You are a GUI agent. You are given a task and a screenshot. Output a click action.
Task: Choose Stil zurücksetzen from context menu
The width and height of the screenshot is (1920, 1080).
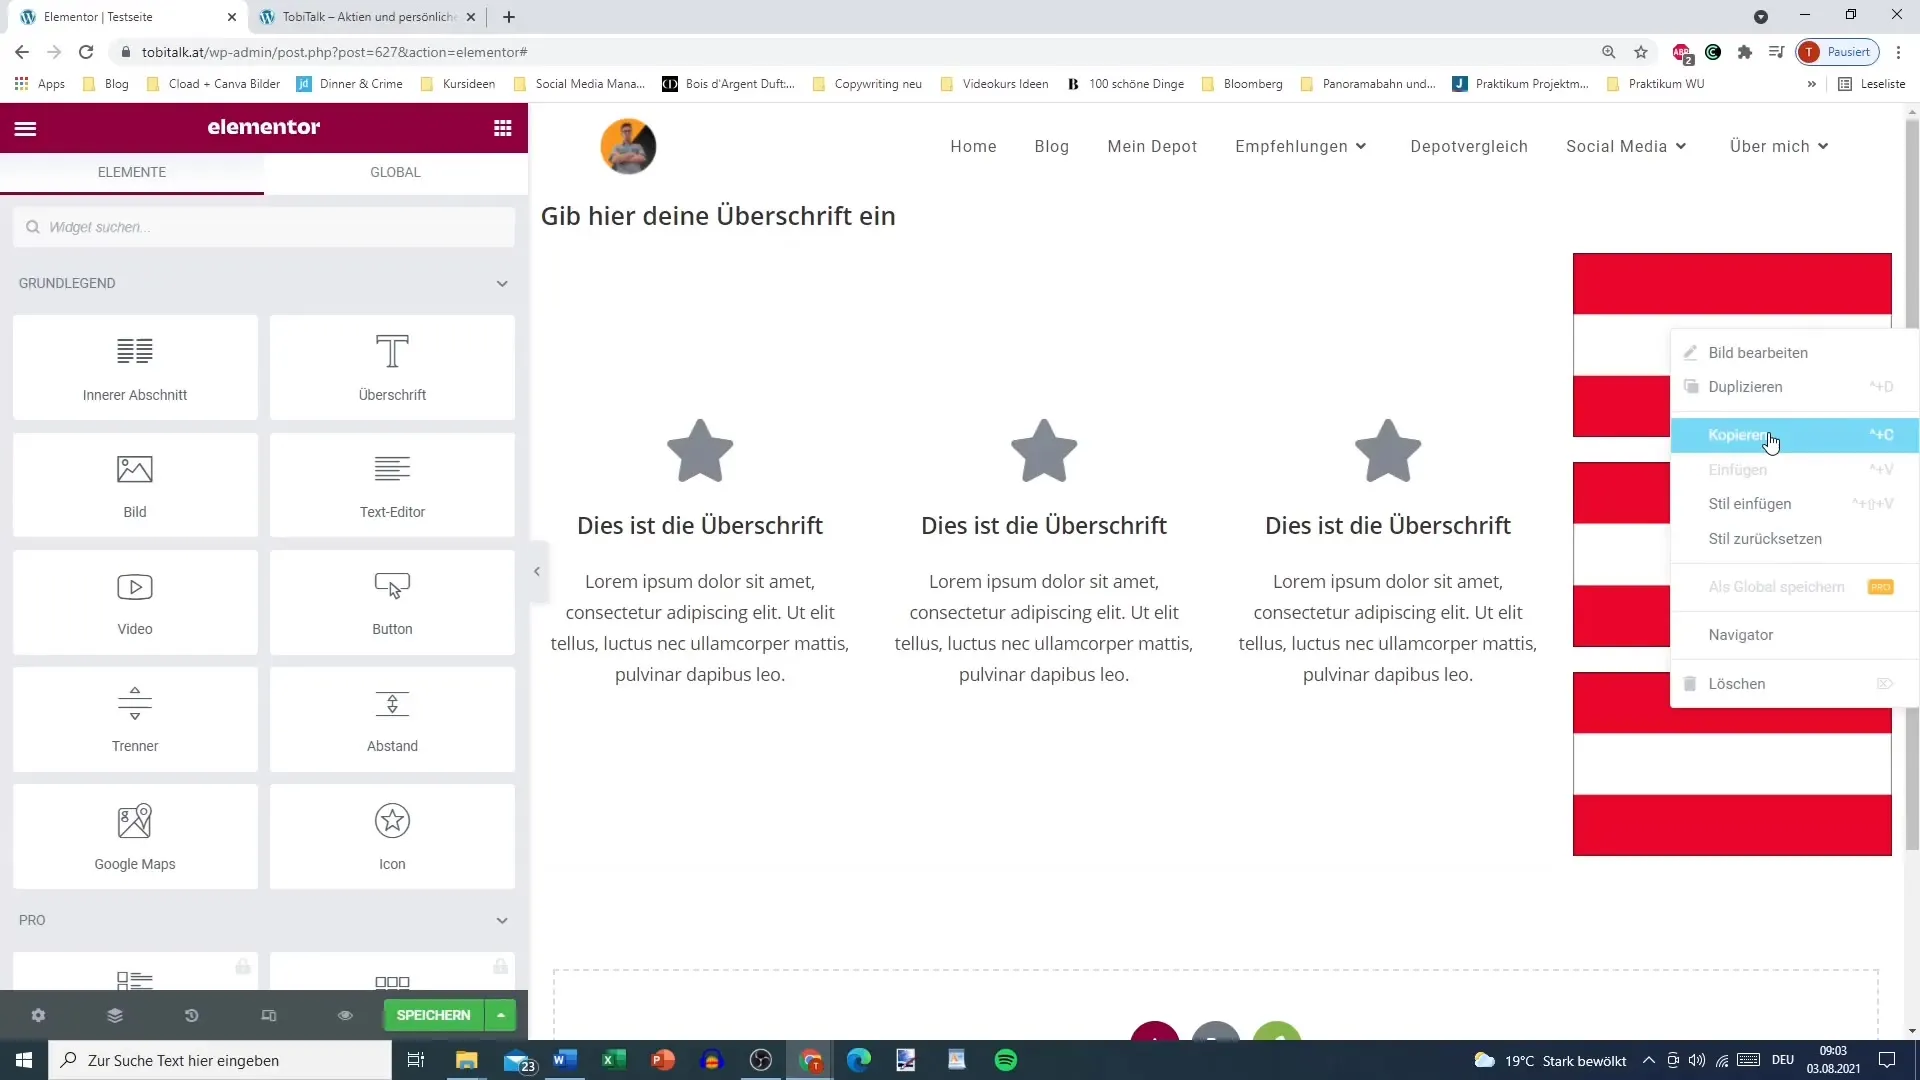[x=1794, y=539]
